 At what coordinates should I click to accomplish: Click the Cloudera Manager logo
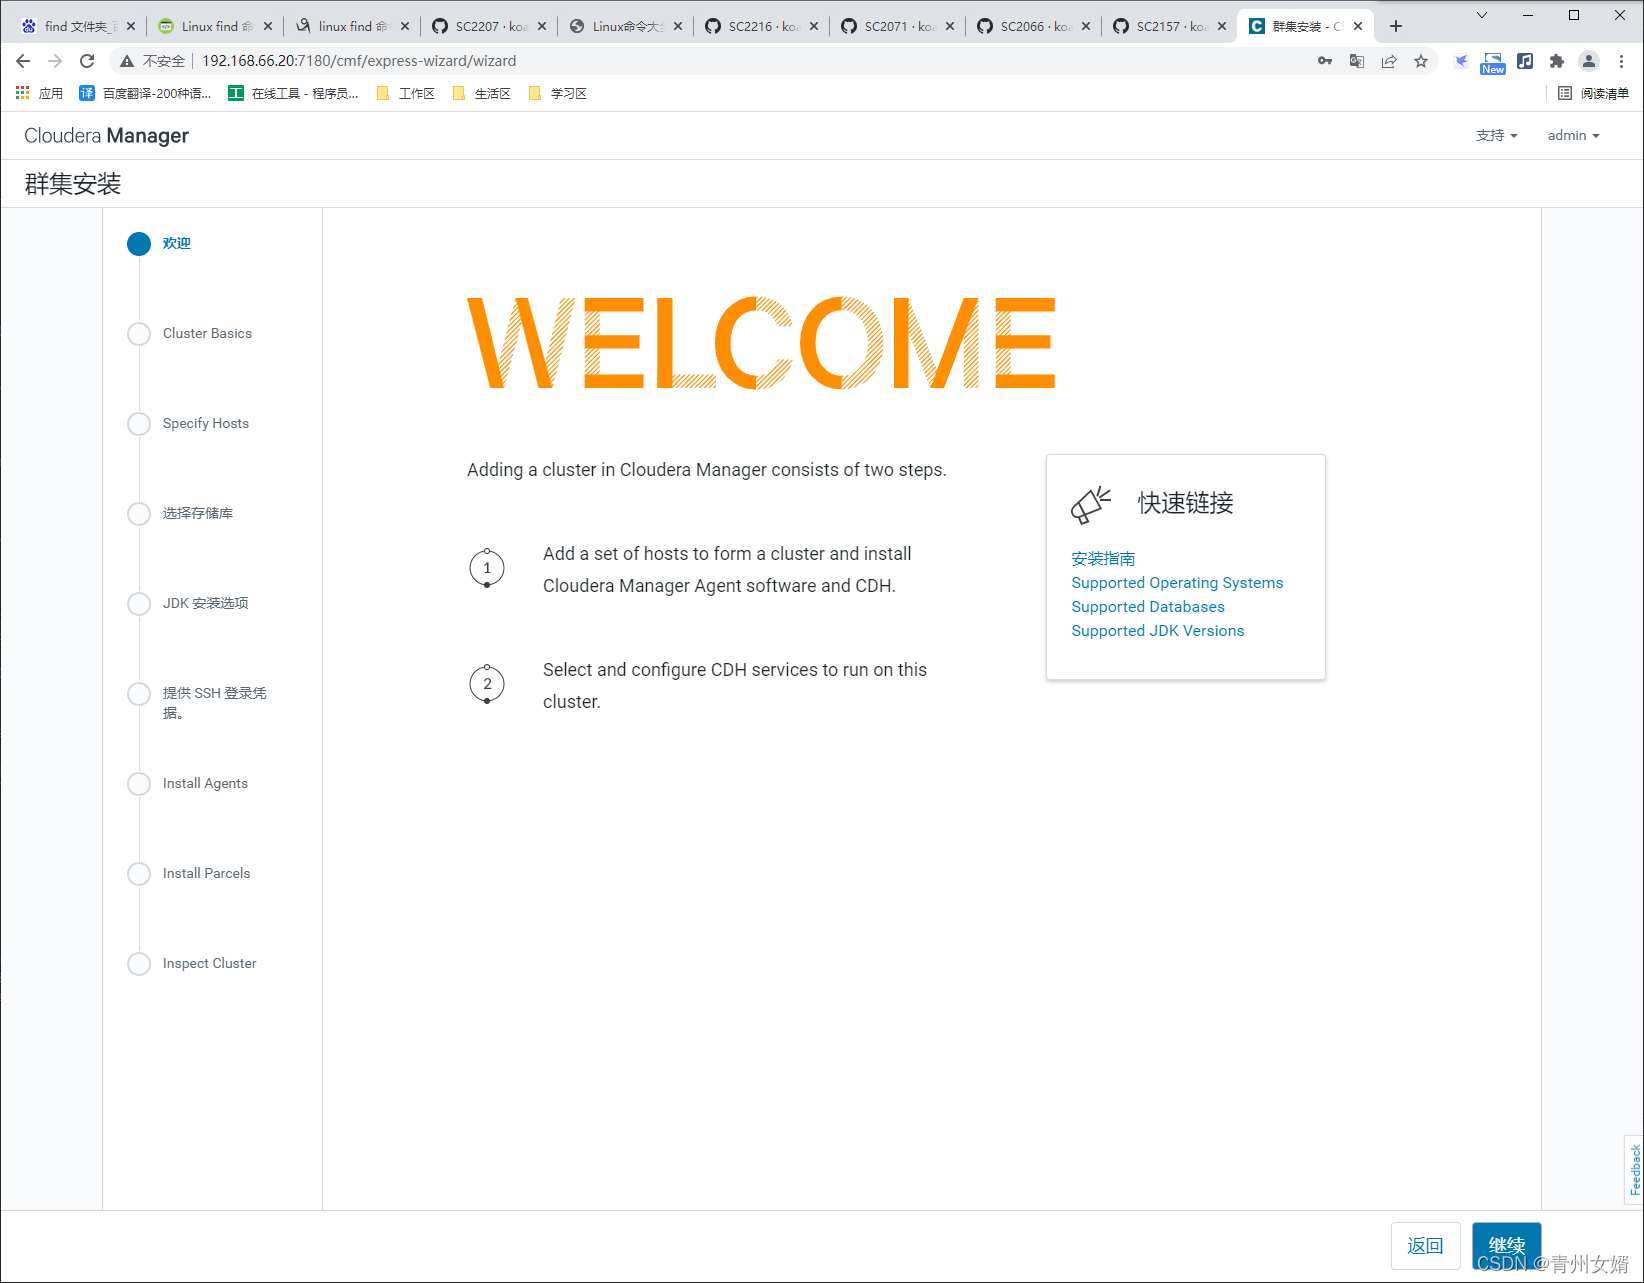106,135
